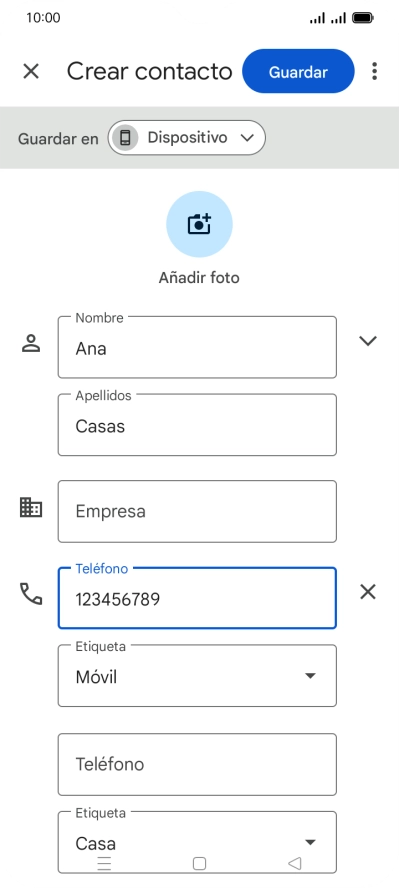This screenshot has width=399, height=888.
Task: Select the empty Empresa field
Action: click(x=197, y=511)
